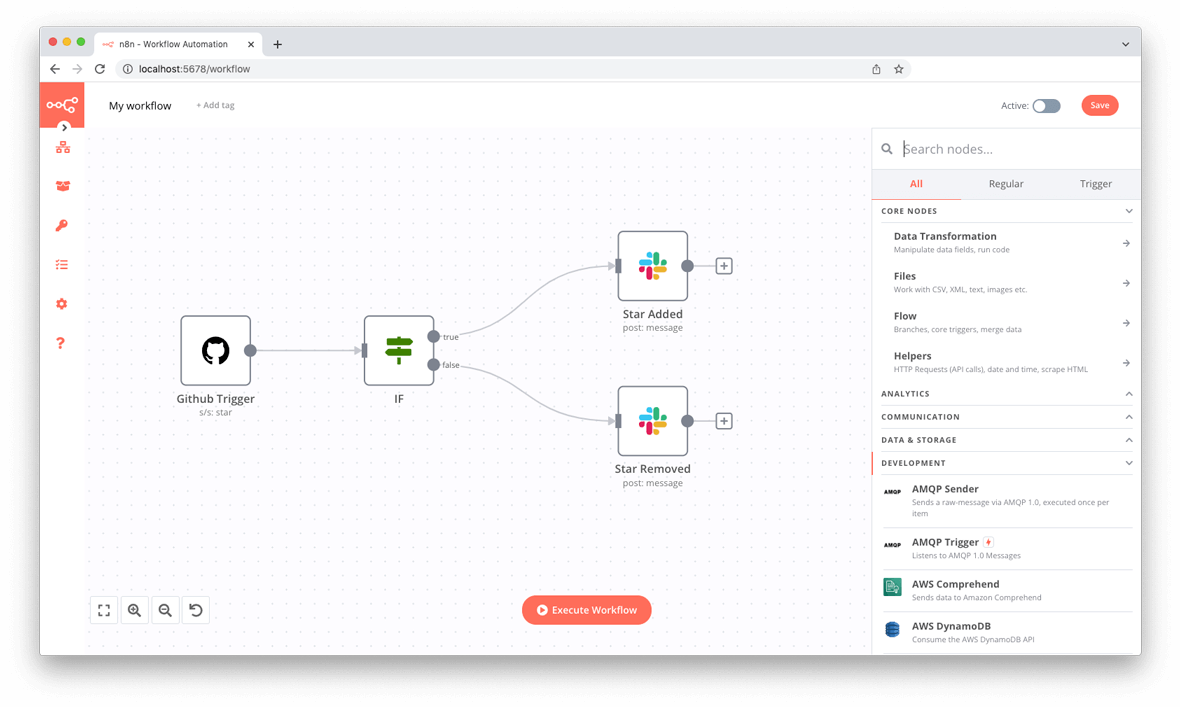The height and width of the screenshot is (707, 1180).
Task: Fit workflow to view icon
Action: point(104,610)
